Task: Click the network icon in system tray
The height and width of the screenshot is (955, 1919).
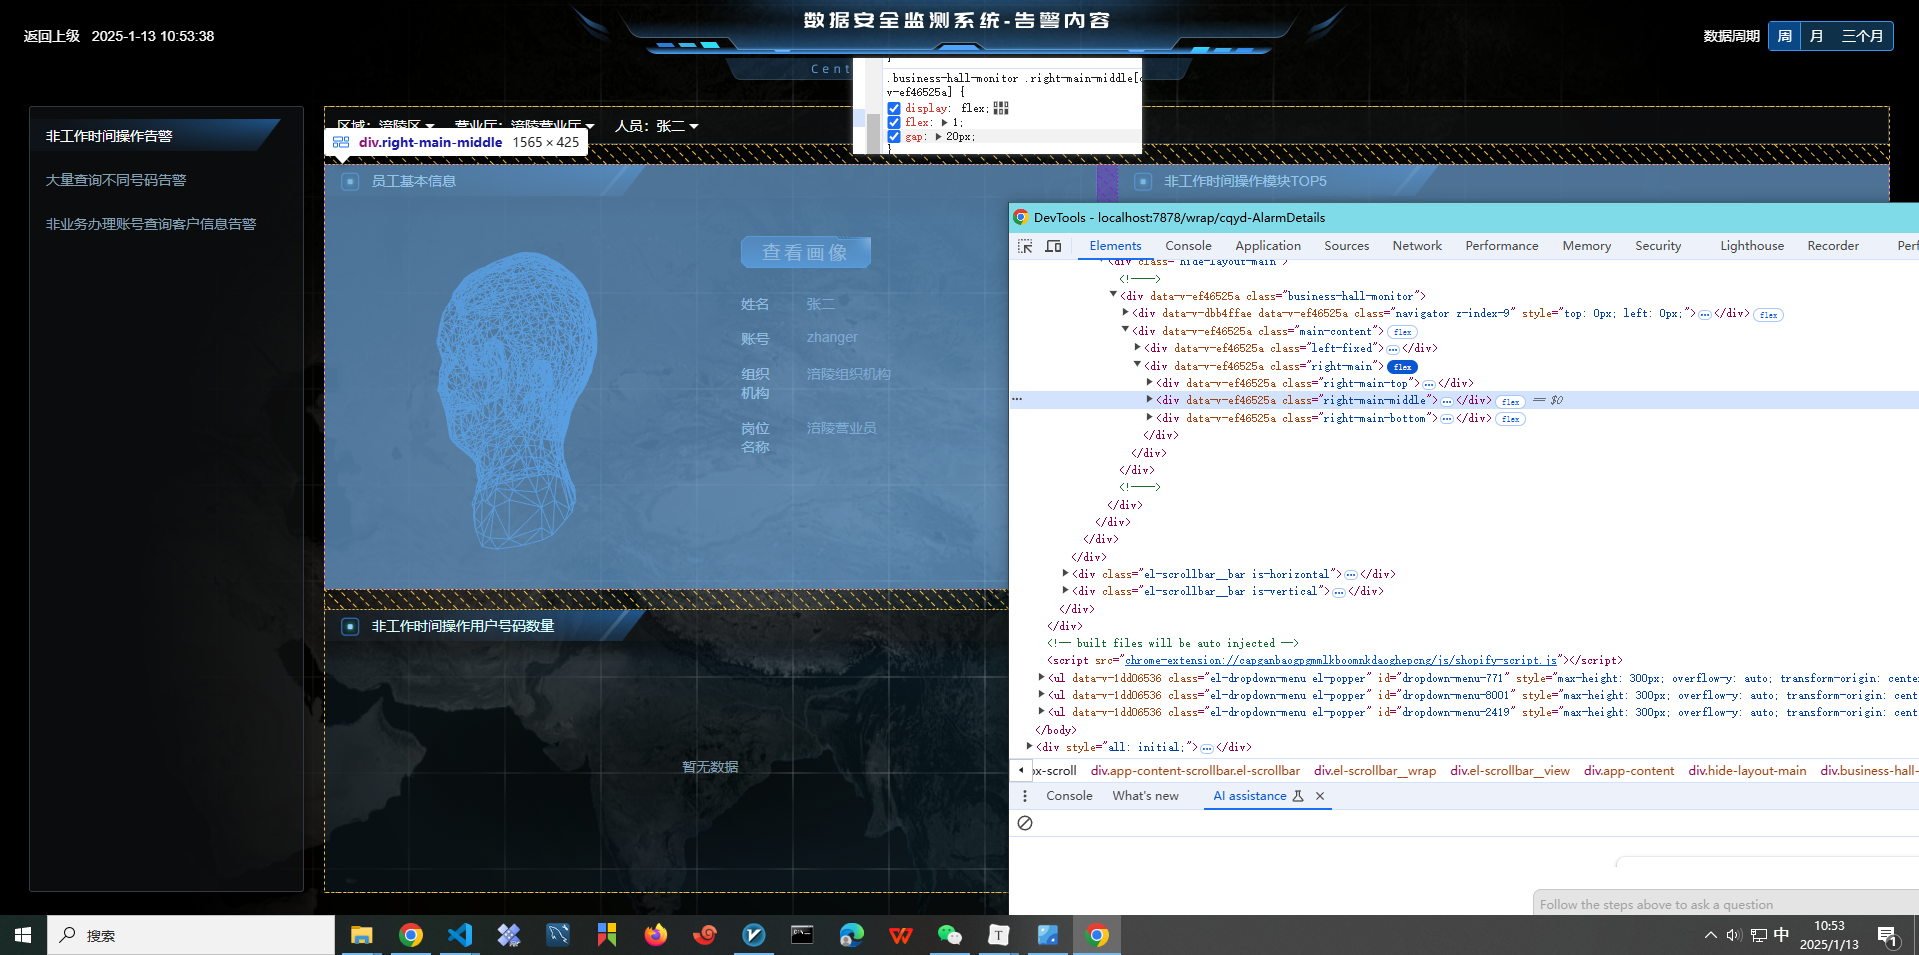Action: pyautogui.click(x=1759, y=936)
